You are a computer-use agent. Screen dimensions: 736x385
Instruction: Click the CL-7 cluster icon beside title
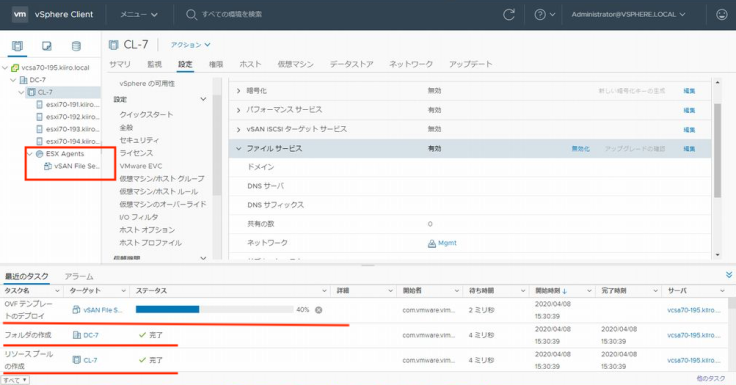[114, 45]
